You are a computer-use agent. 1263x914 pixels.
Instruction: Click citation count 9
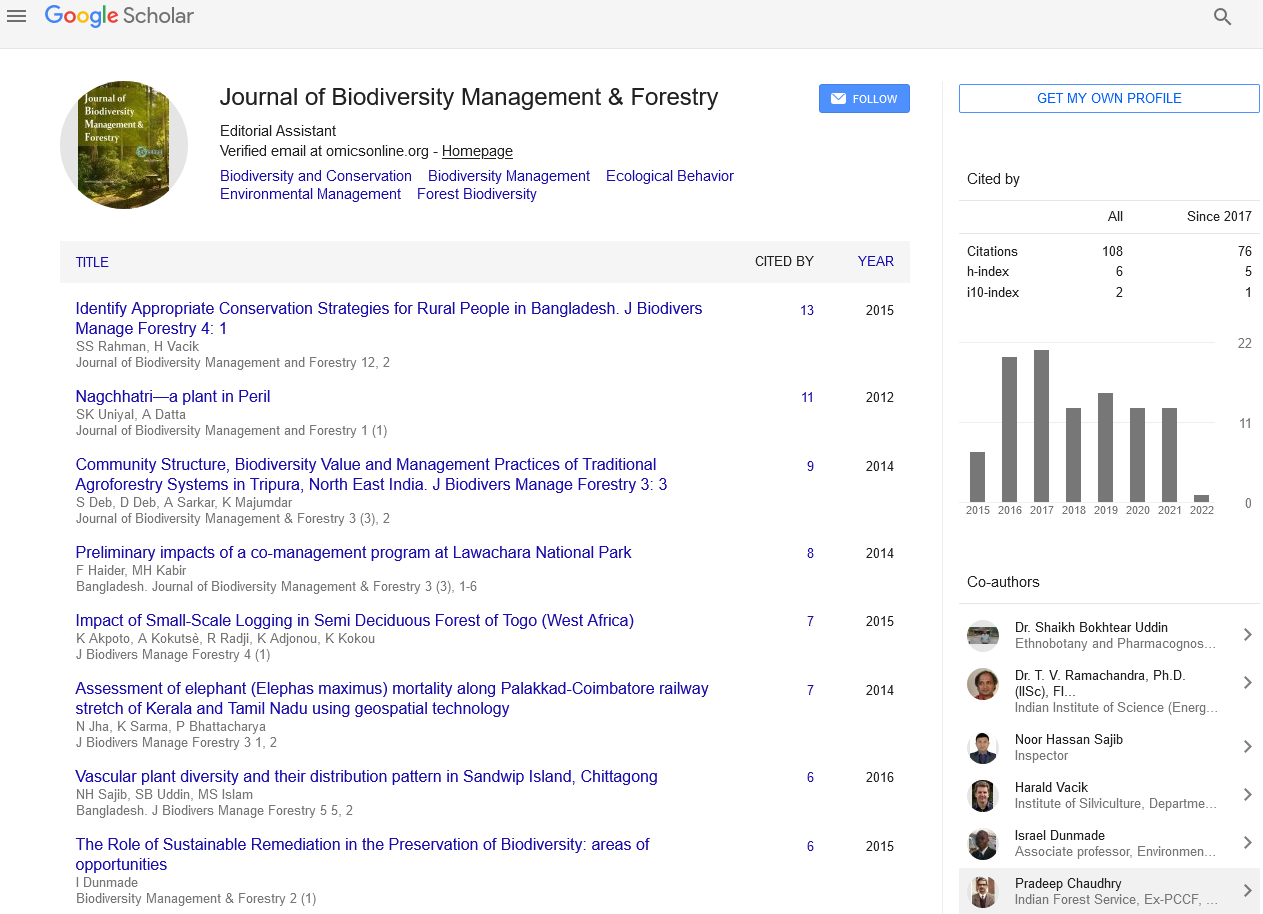pyautogui.click(x=810, y=467)
